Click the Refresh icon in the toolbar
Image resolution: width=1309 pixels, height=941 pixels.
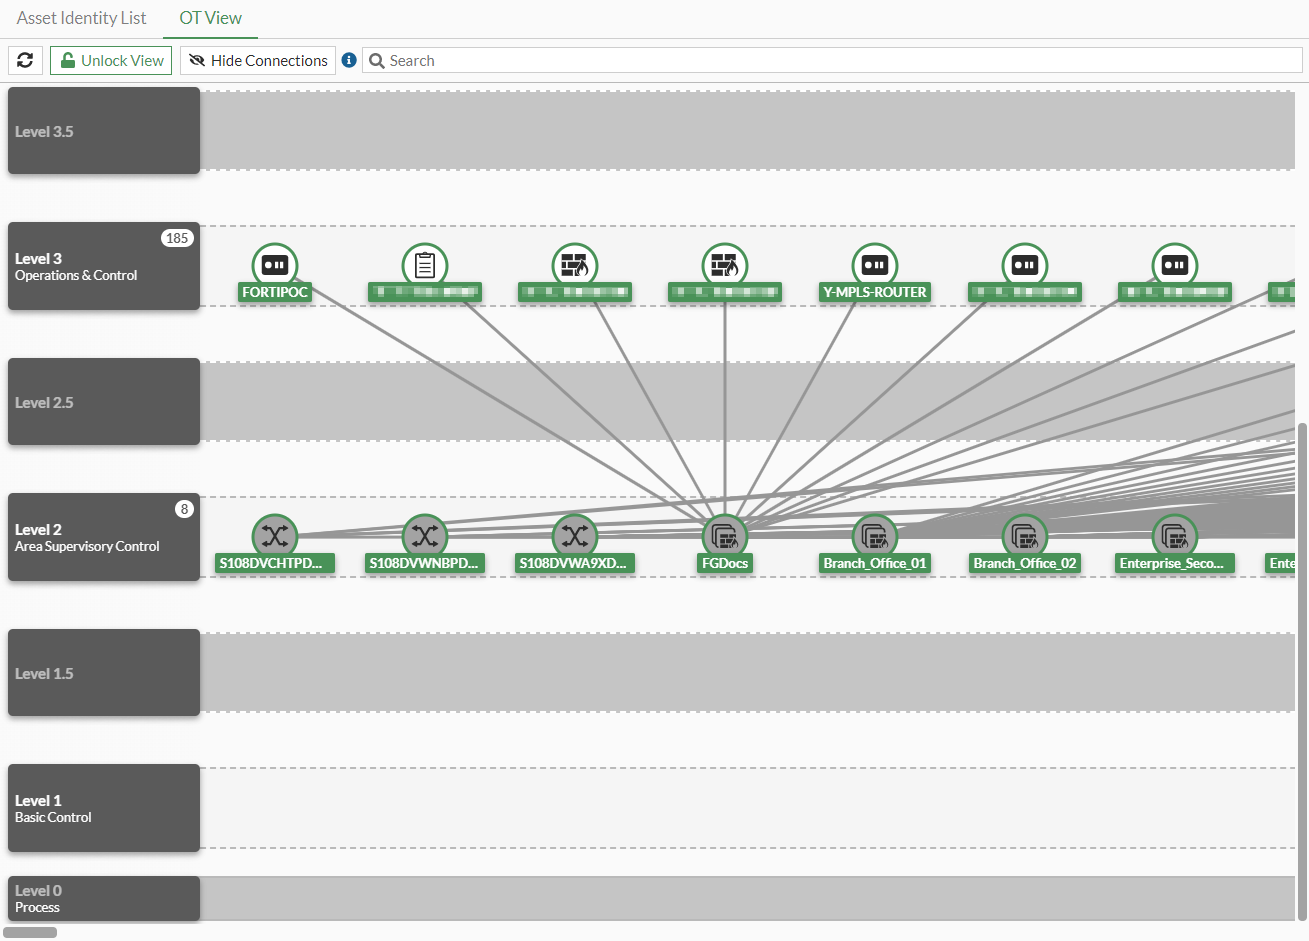[25, 60]
